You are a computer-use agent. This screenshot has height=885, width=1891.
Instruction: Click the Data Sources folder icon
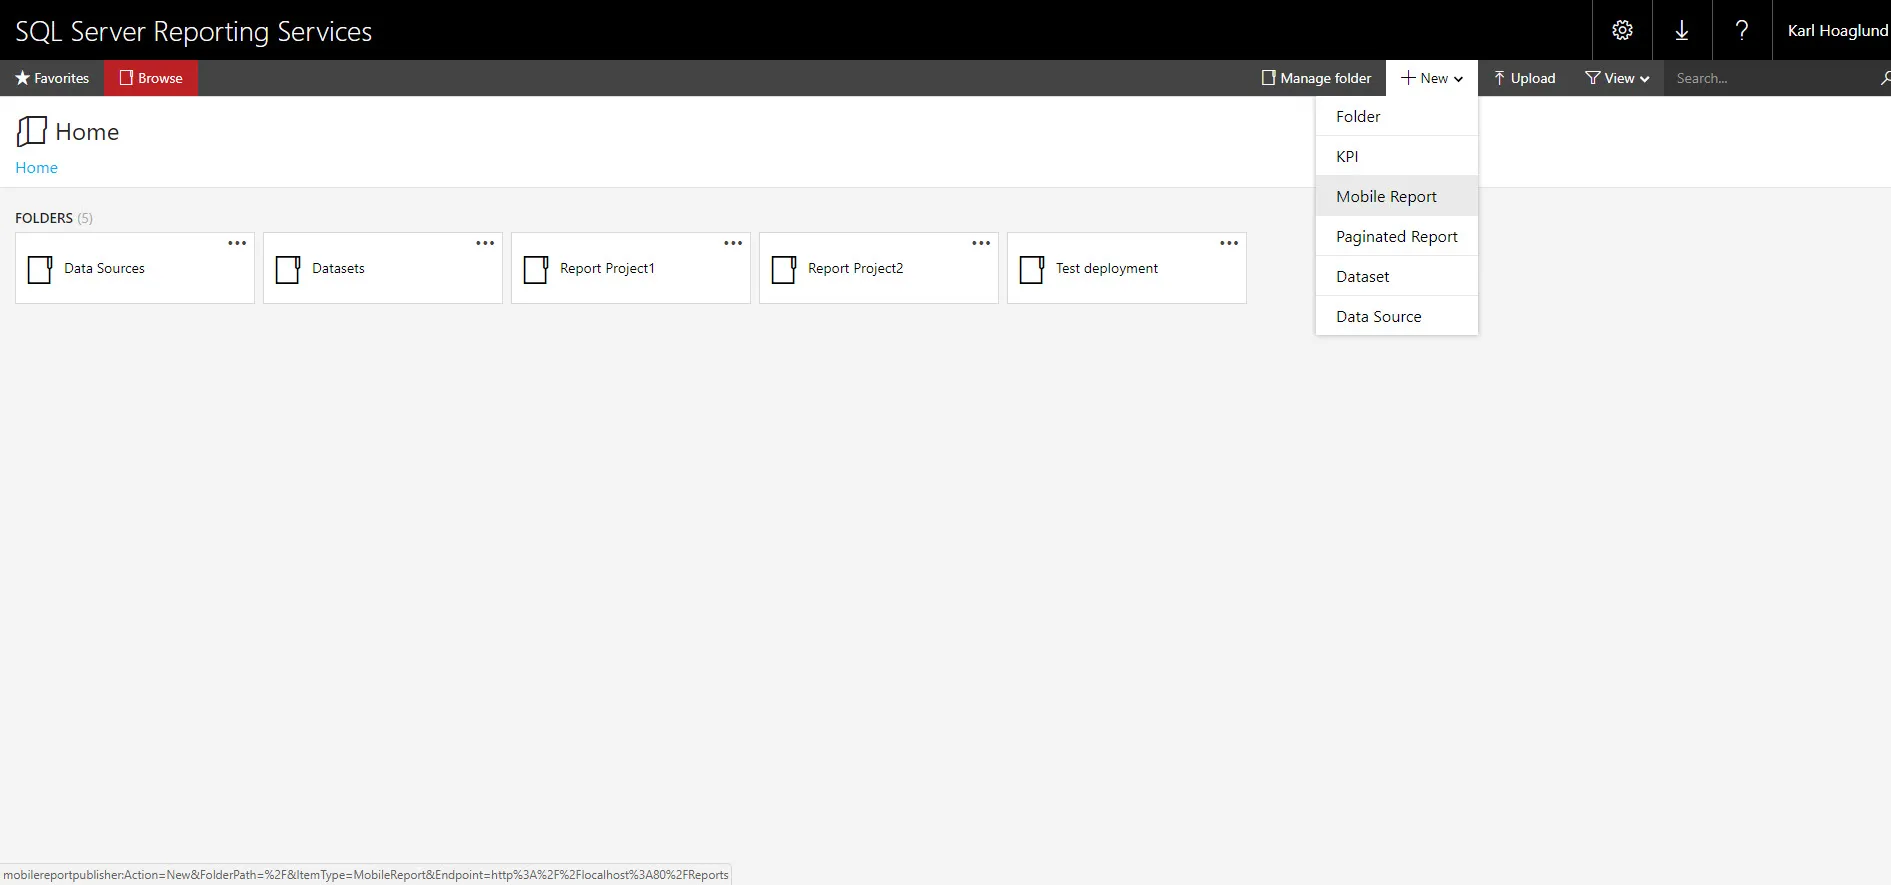40,269
